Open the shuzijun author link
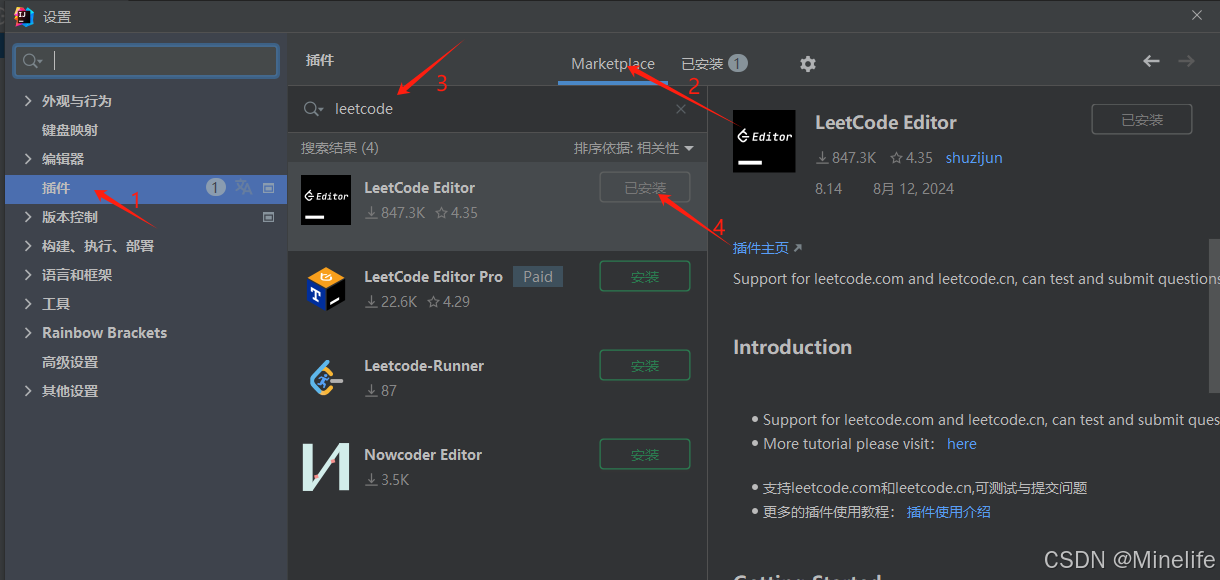 973,157
